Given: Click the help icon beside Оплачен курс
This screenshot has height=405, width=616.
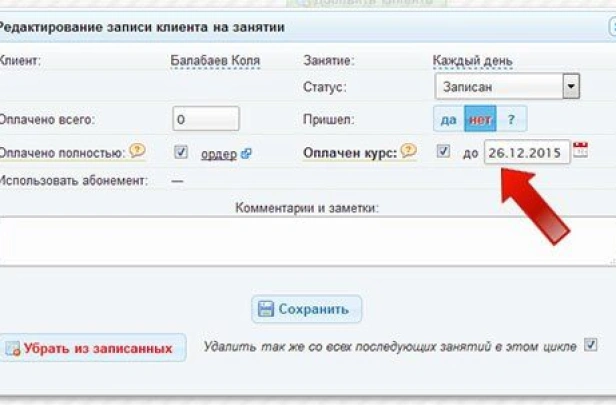Looking at the screenshot, I should 408,152.
